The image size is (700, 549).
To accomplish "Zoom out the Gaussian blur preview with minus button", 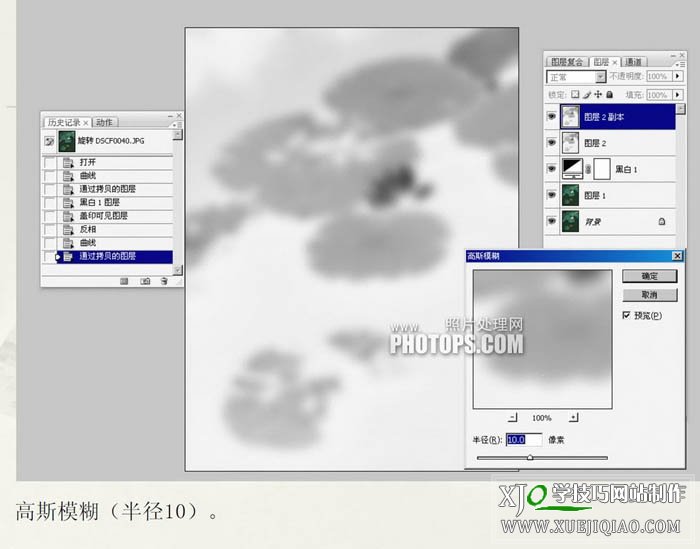I will point(512,417).
